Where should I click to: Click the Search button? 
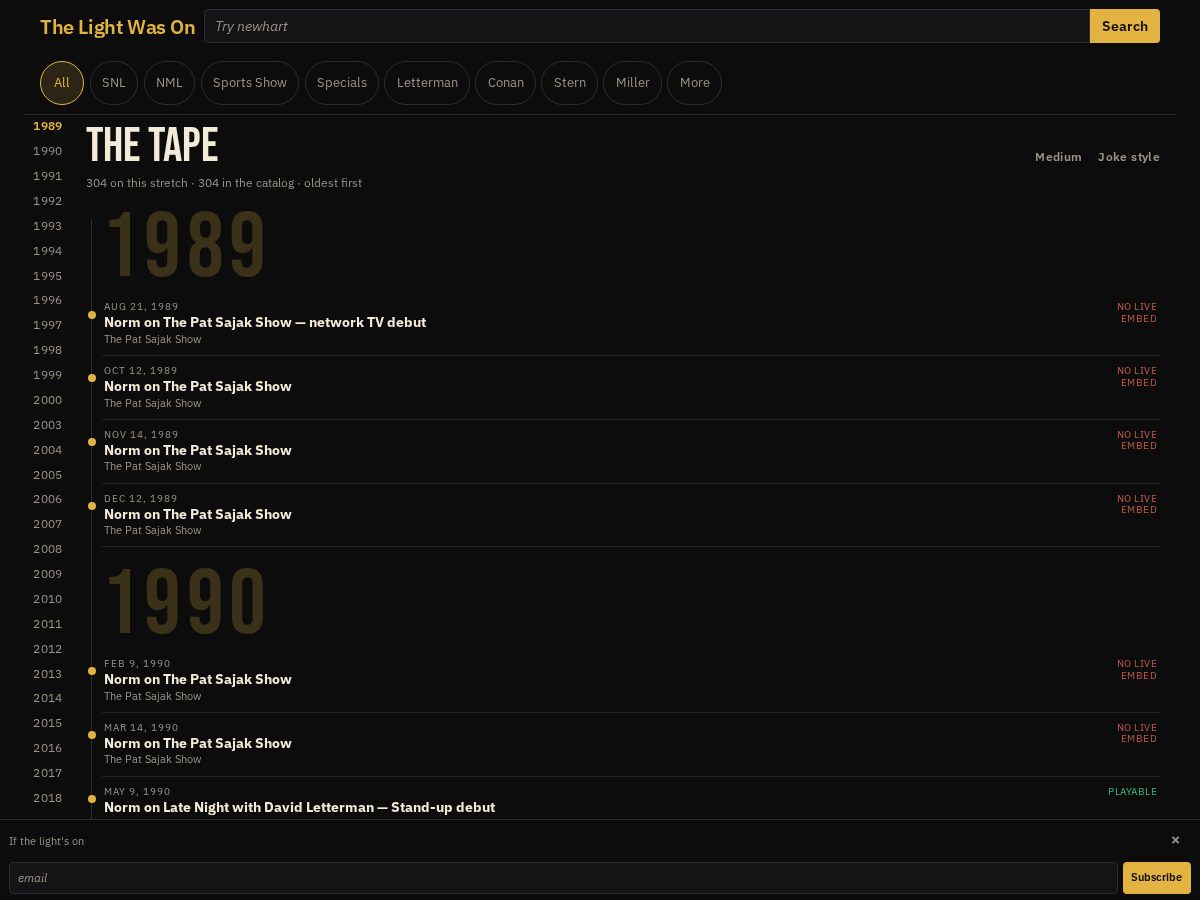(x=1125, y=26)
